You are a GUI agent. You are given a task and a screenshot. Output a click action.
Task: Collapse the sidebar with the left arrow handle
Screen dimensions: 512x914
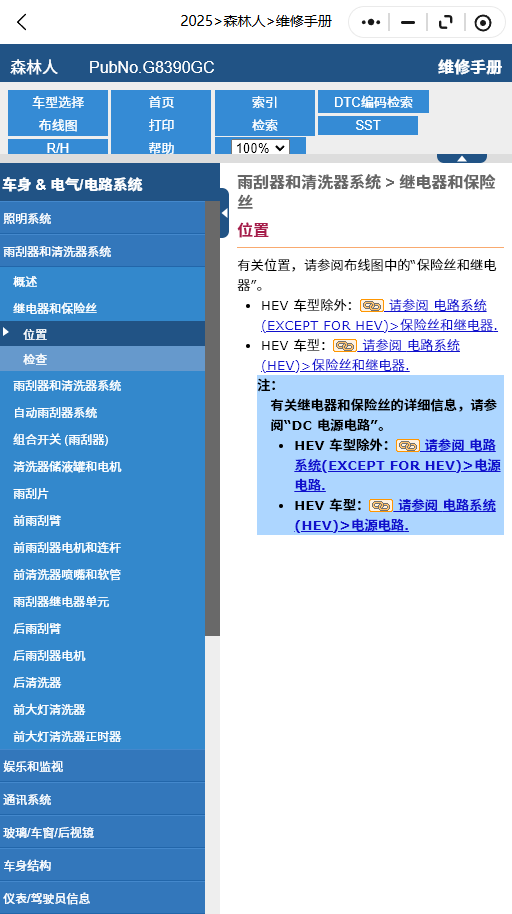tap(225, 213)
